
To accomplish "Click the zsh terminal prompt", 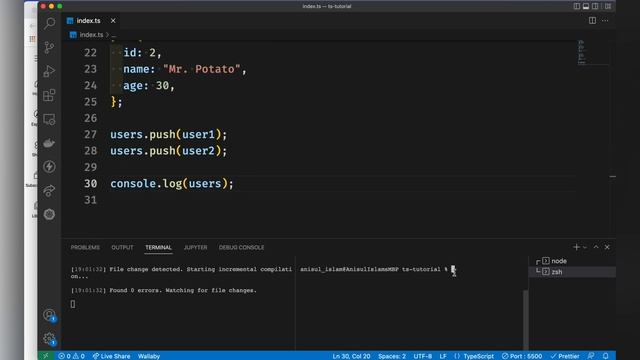I will [x=374, y=269].
